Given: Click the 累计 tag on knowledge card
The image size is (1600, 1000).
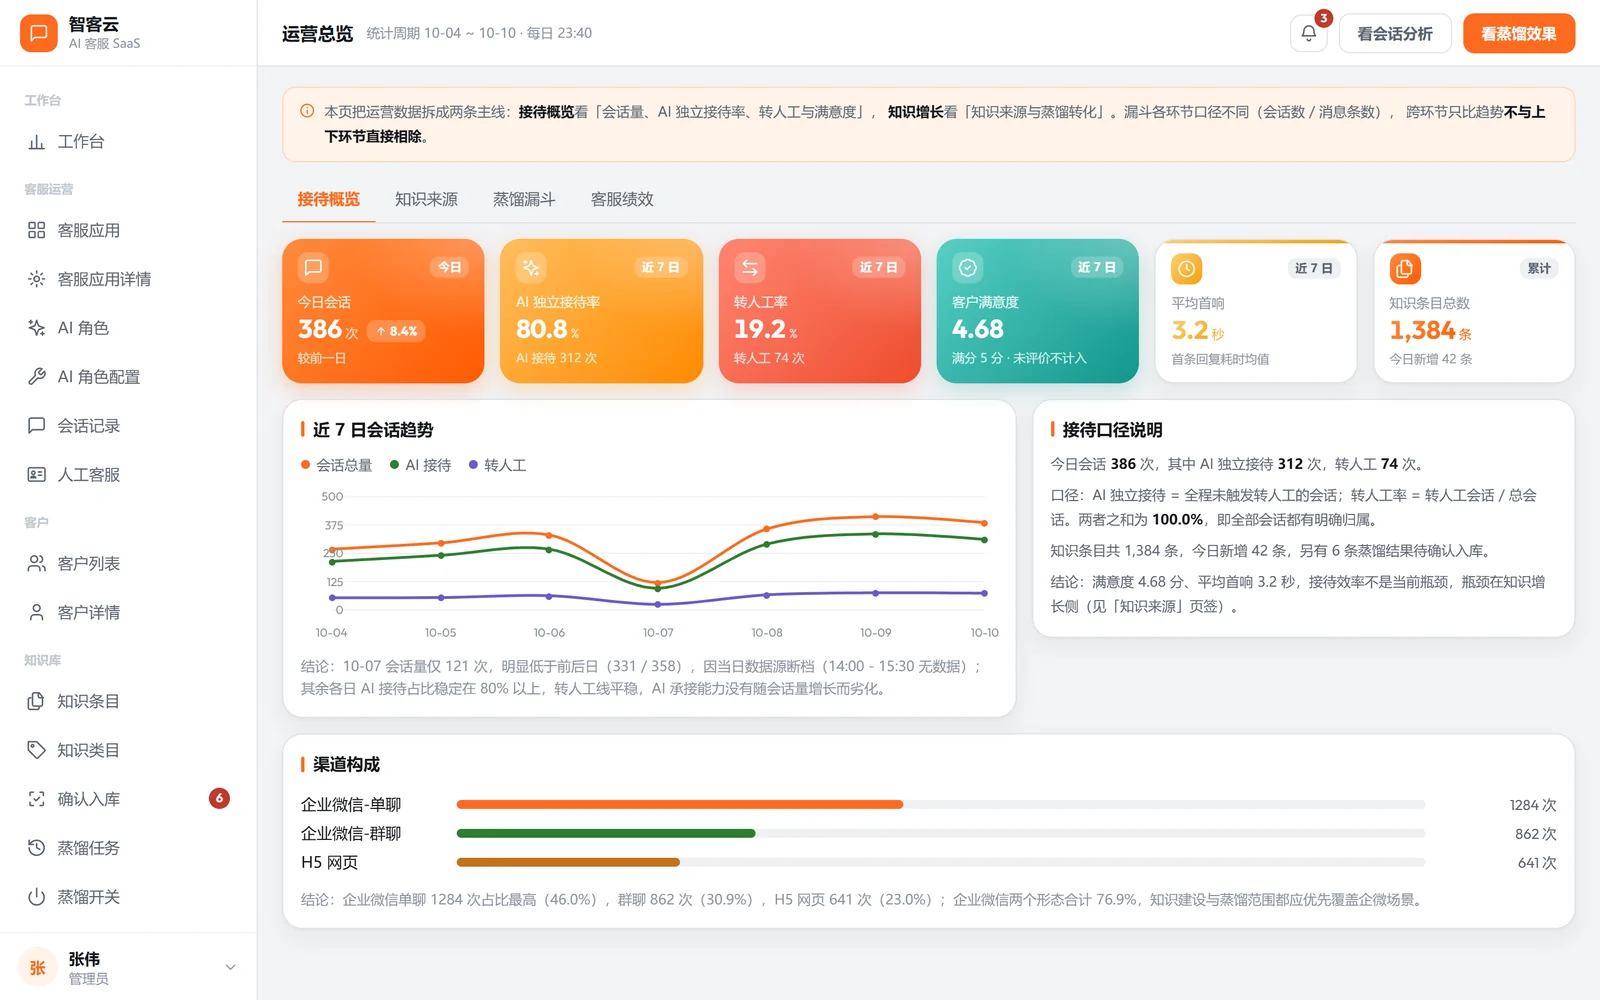Looking at the screenshot, I should 1538,268.
